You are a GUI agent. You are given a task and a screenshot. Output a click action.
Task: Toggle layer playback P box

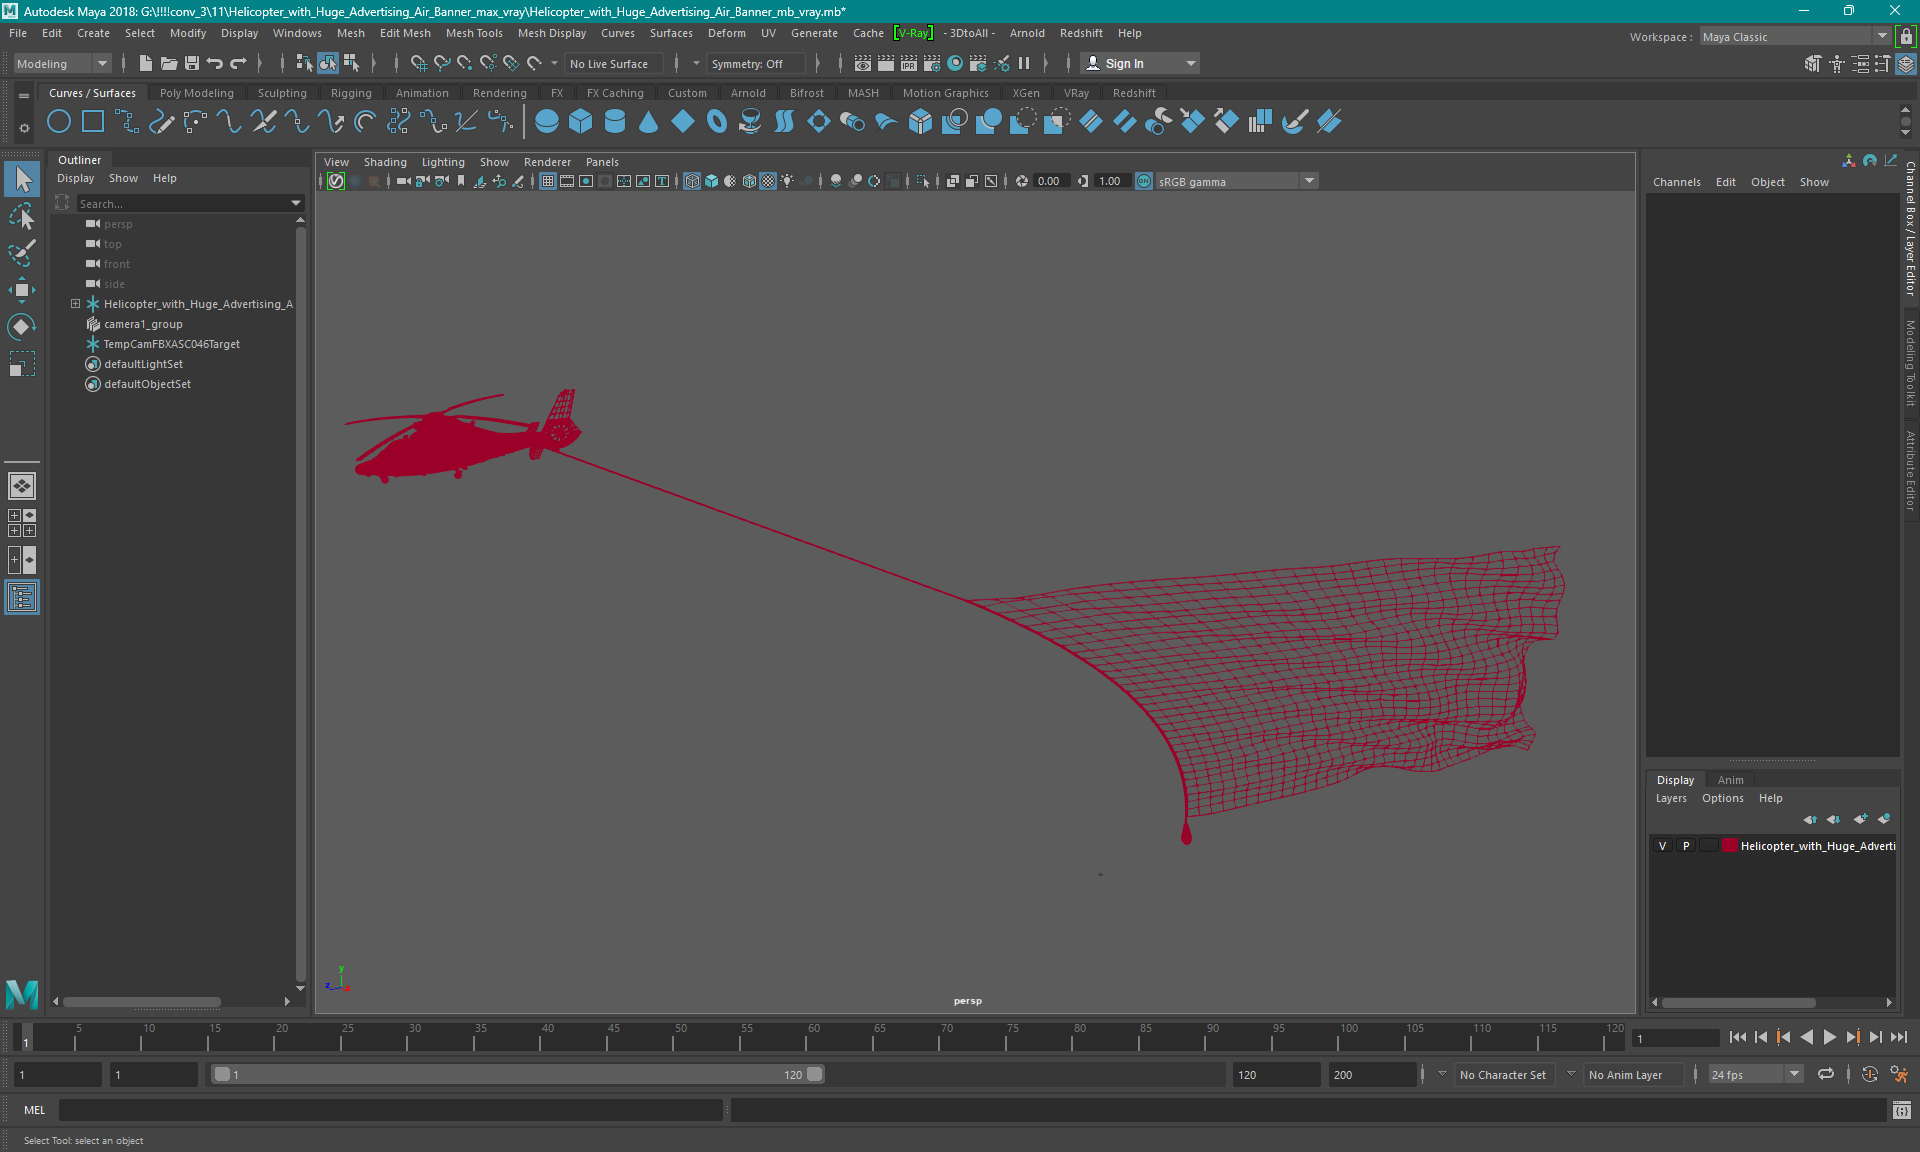1686,846
